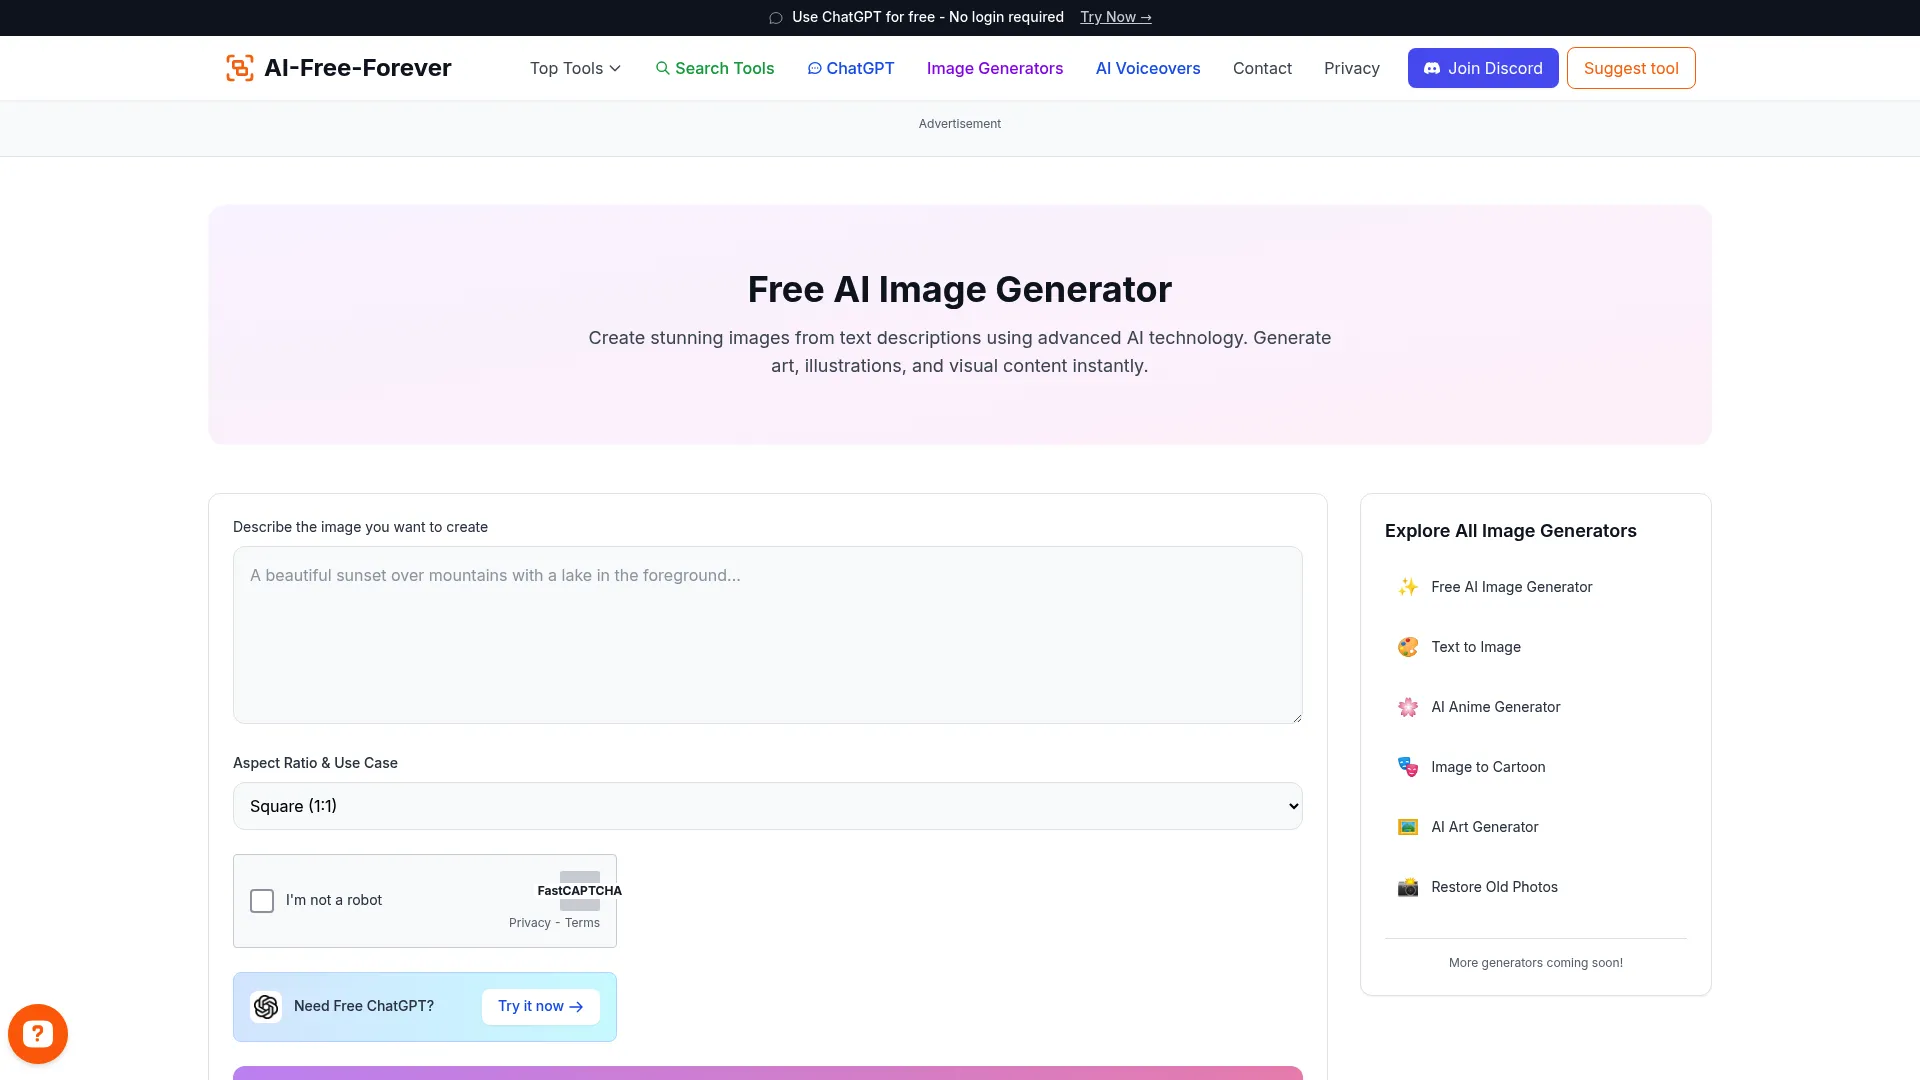This screenshot has width=1920, height=1080.
Task: Follow the Try Now link in the top banner
Action: pos(1115,17)
